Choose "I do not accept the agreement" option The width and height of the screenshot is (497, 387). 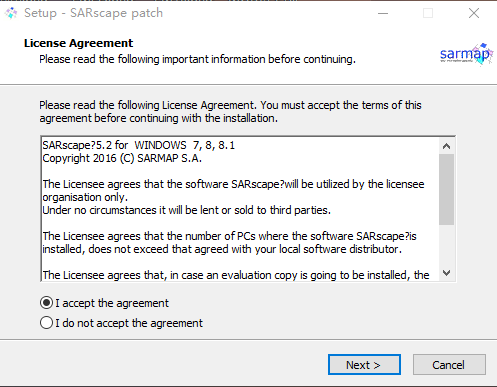point(46,323)
